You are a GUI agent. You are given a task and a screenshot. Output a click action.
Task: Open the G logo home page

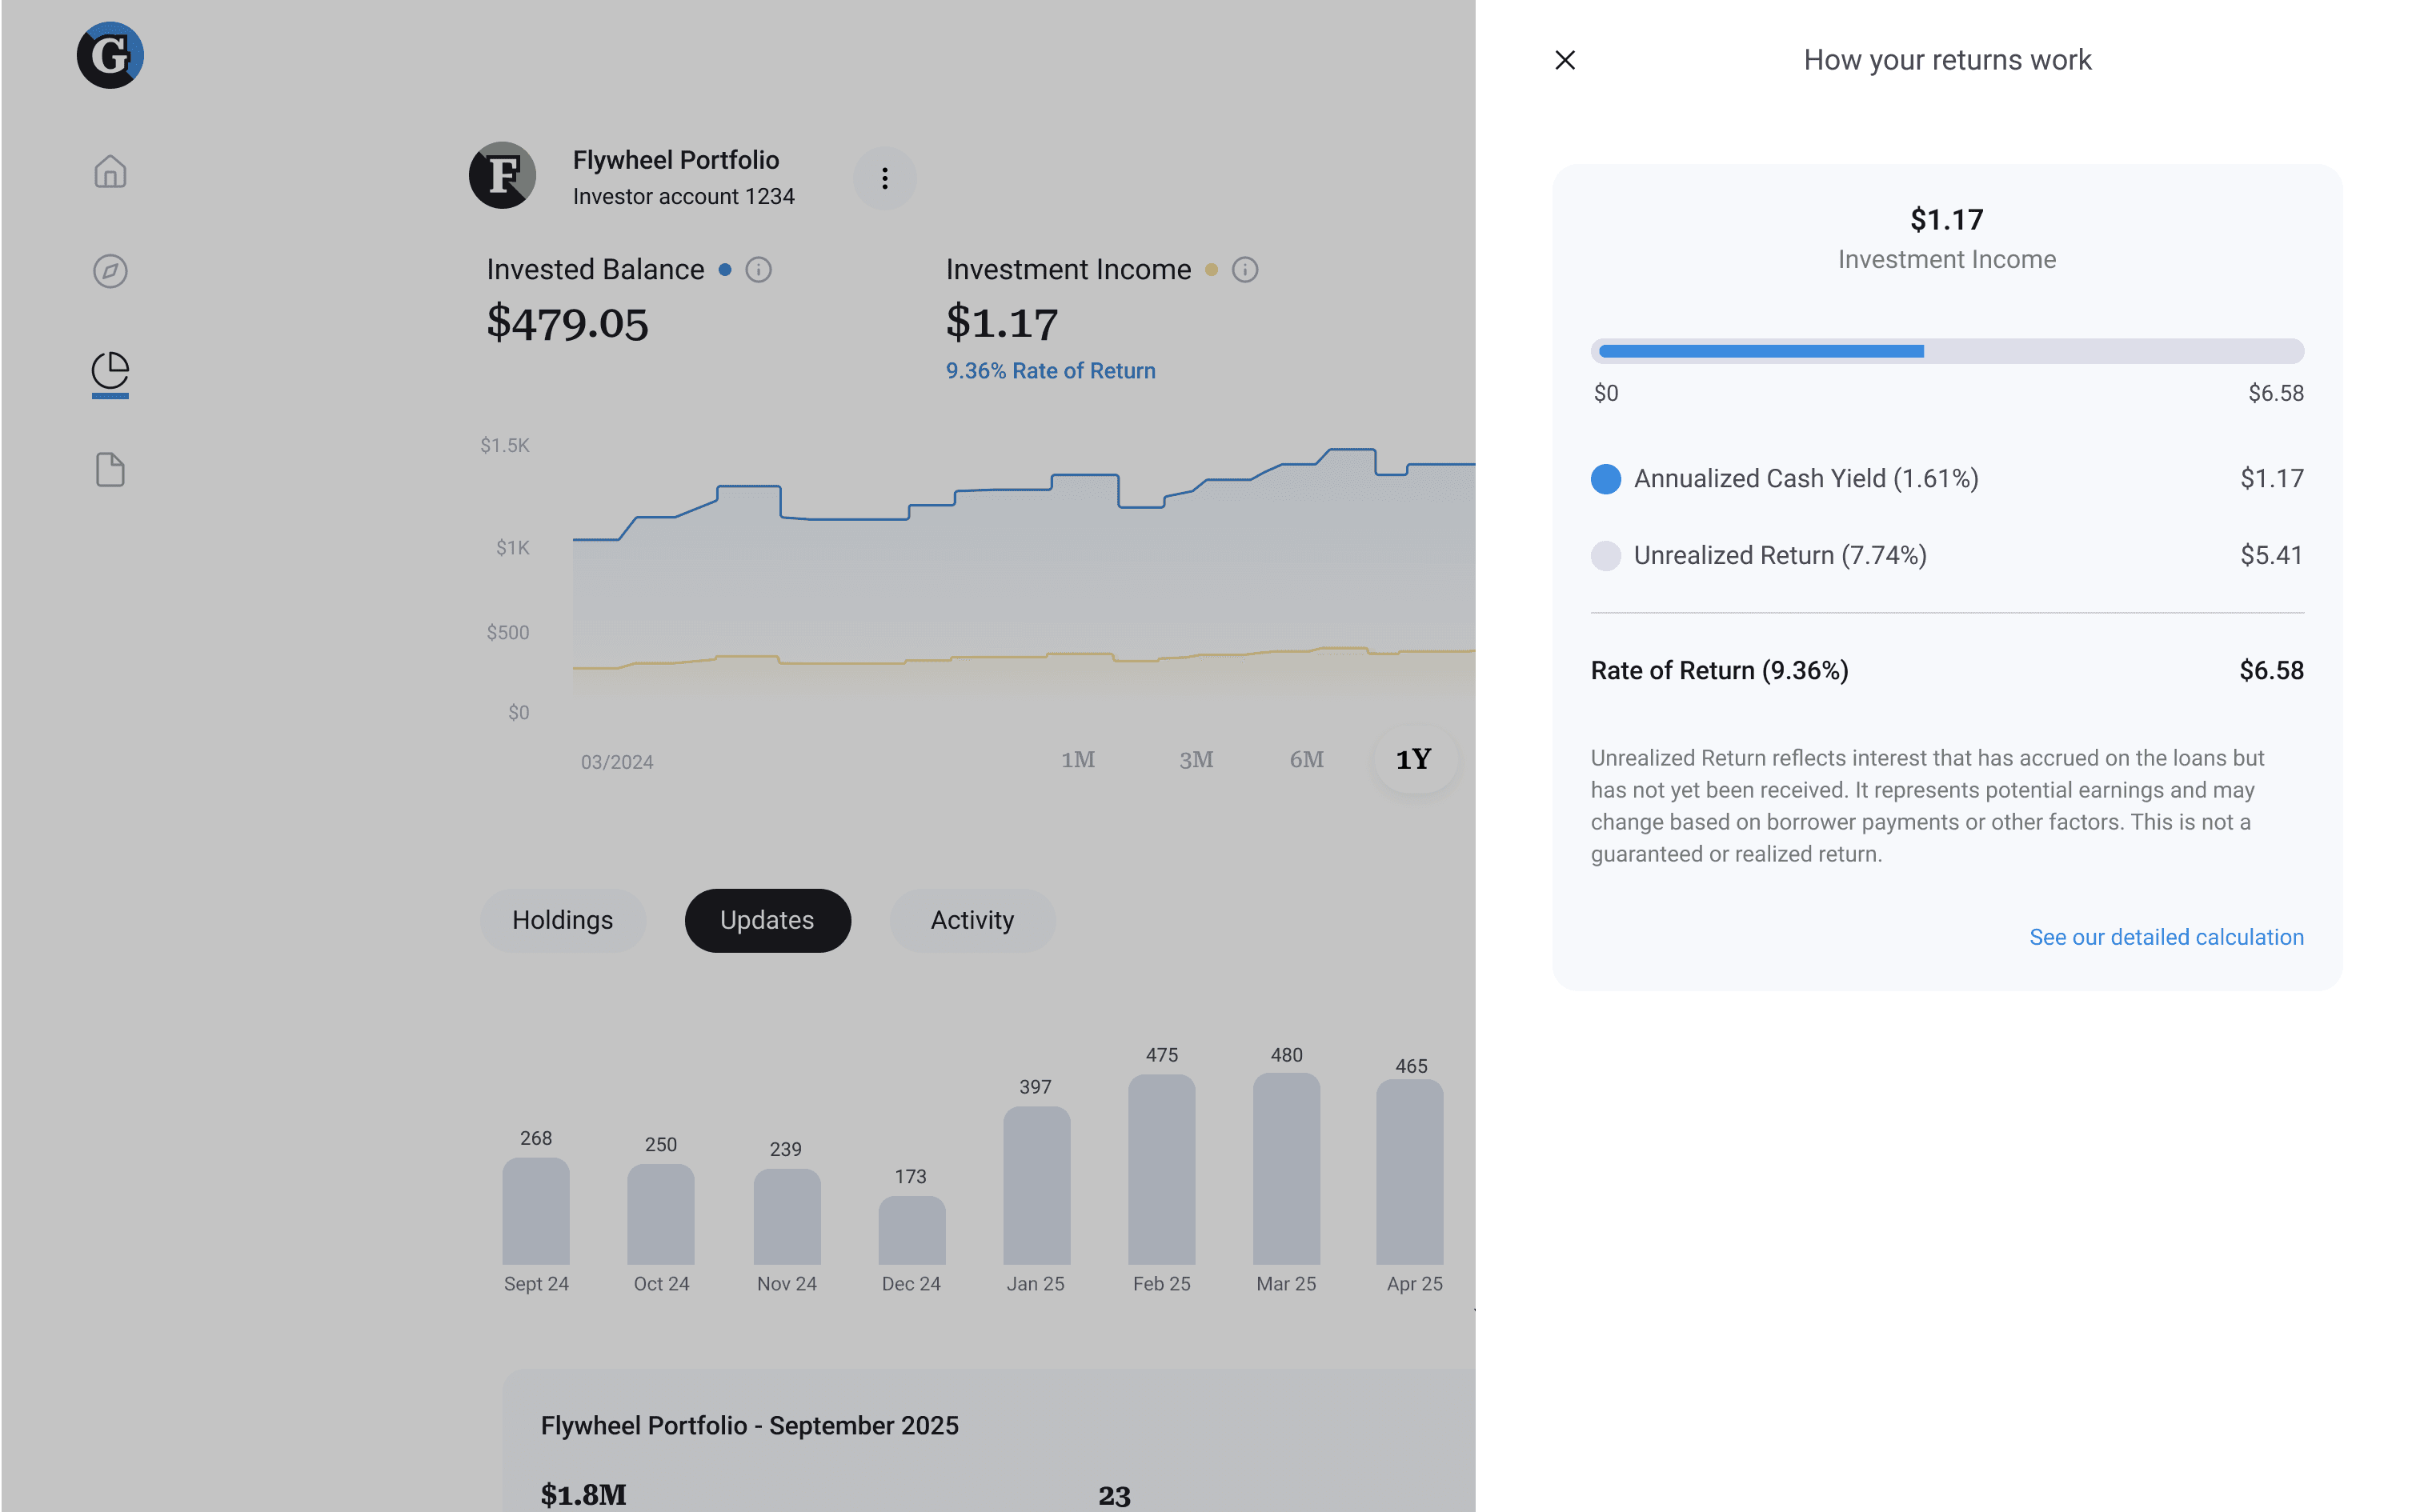coord(110,55)
